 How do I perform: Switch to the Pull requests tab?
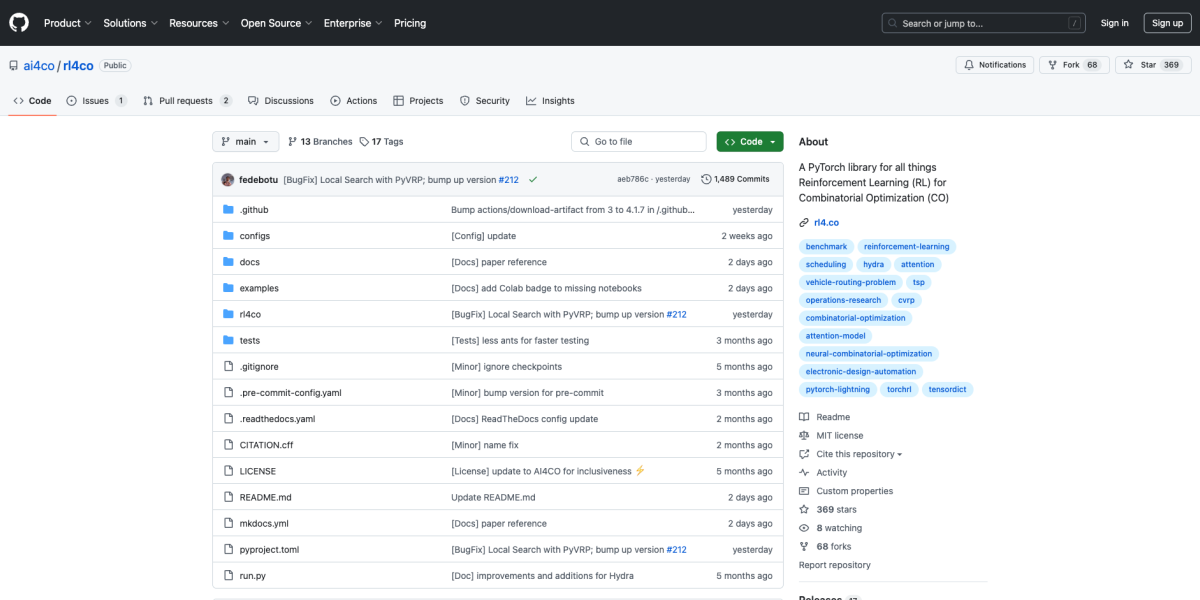(187, 101)
